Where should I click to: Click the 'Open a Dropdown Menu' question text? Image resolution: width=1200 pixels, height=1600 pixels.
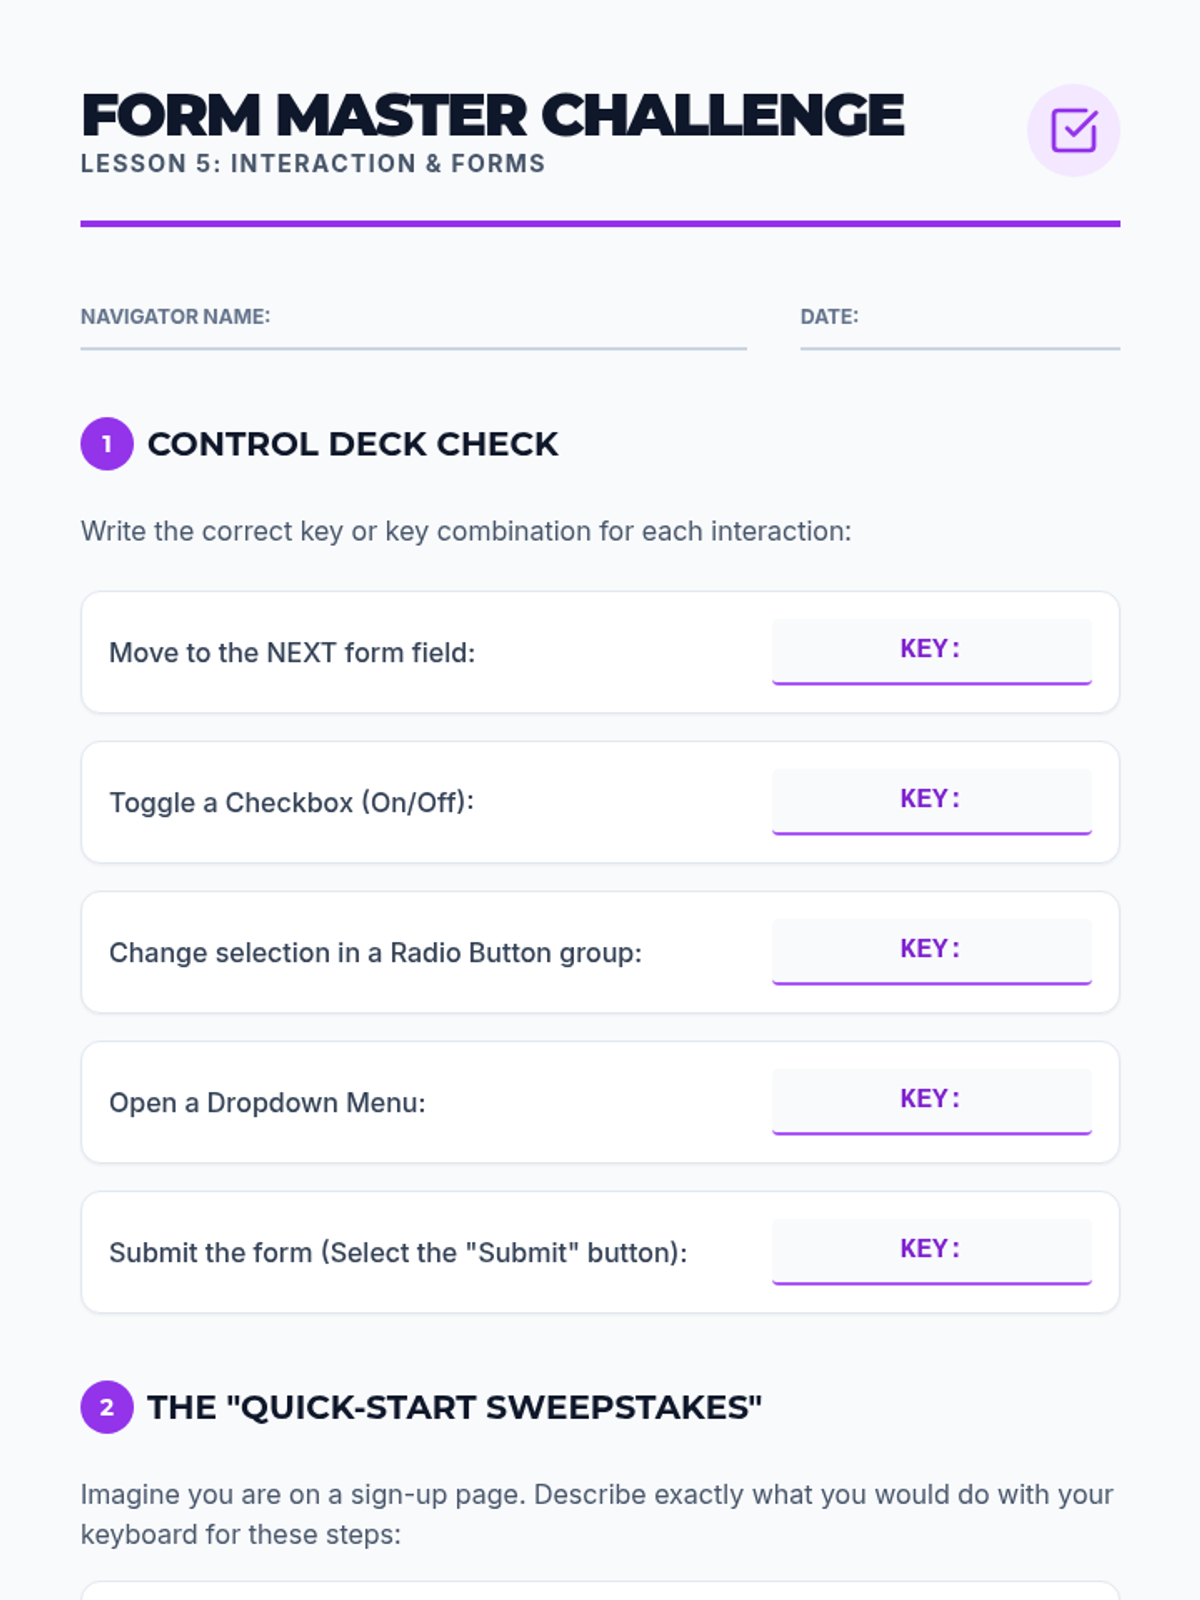[267, 1103]
